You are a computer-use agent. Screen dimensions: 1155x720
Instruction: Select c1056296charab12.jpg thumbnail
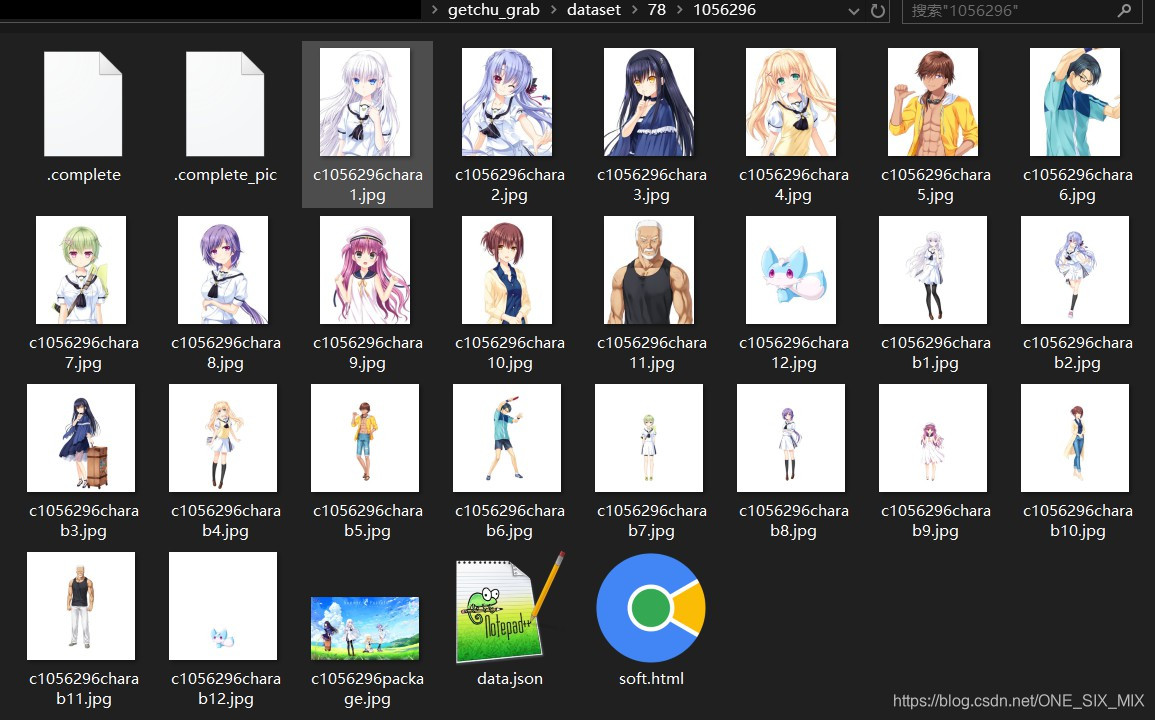click(223, 606)
